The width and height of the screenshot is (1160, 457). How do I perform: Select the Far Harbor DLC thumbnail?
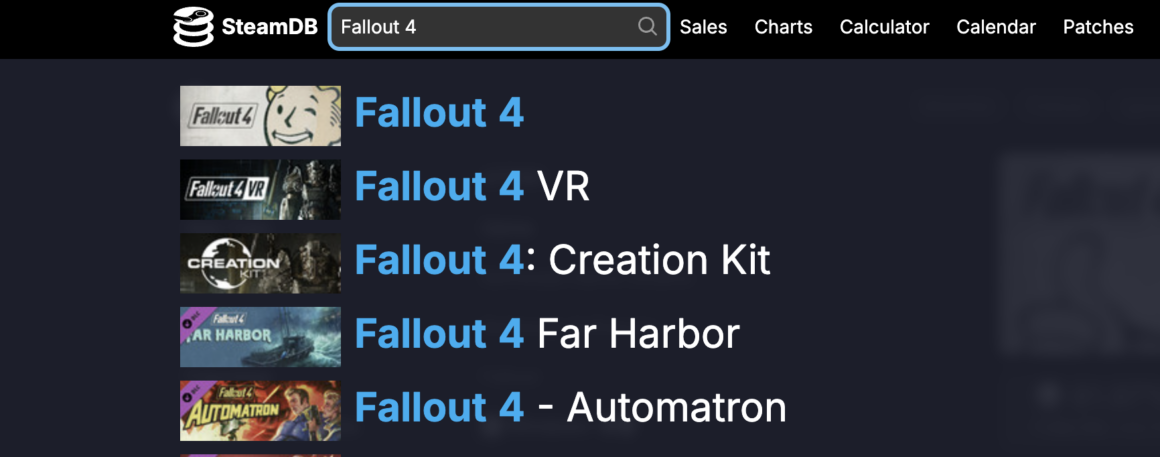click(x=260, y=337)
